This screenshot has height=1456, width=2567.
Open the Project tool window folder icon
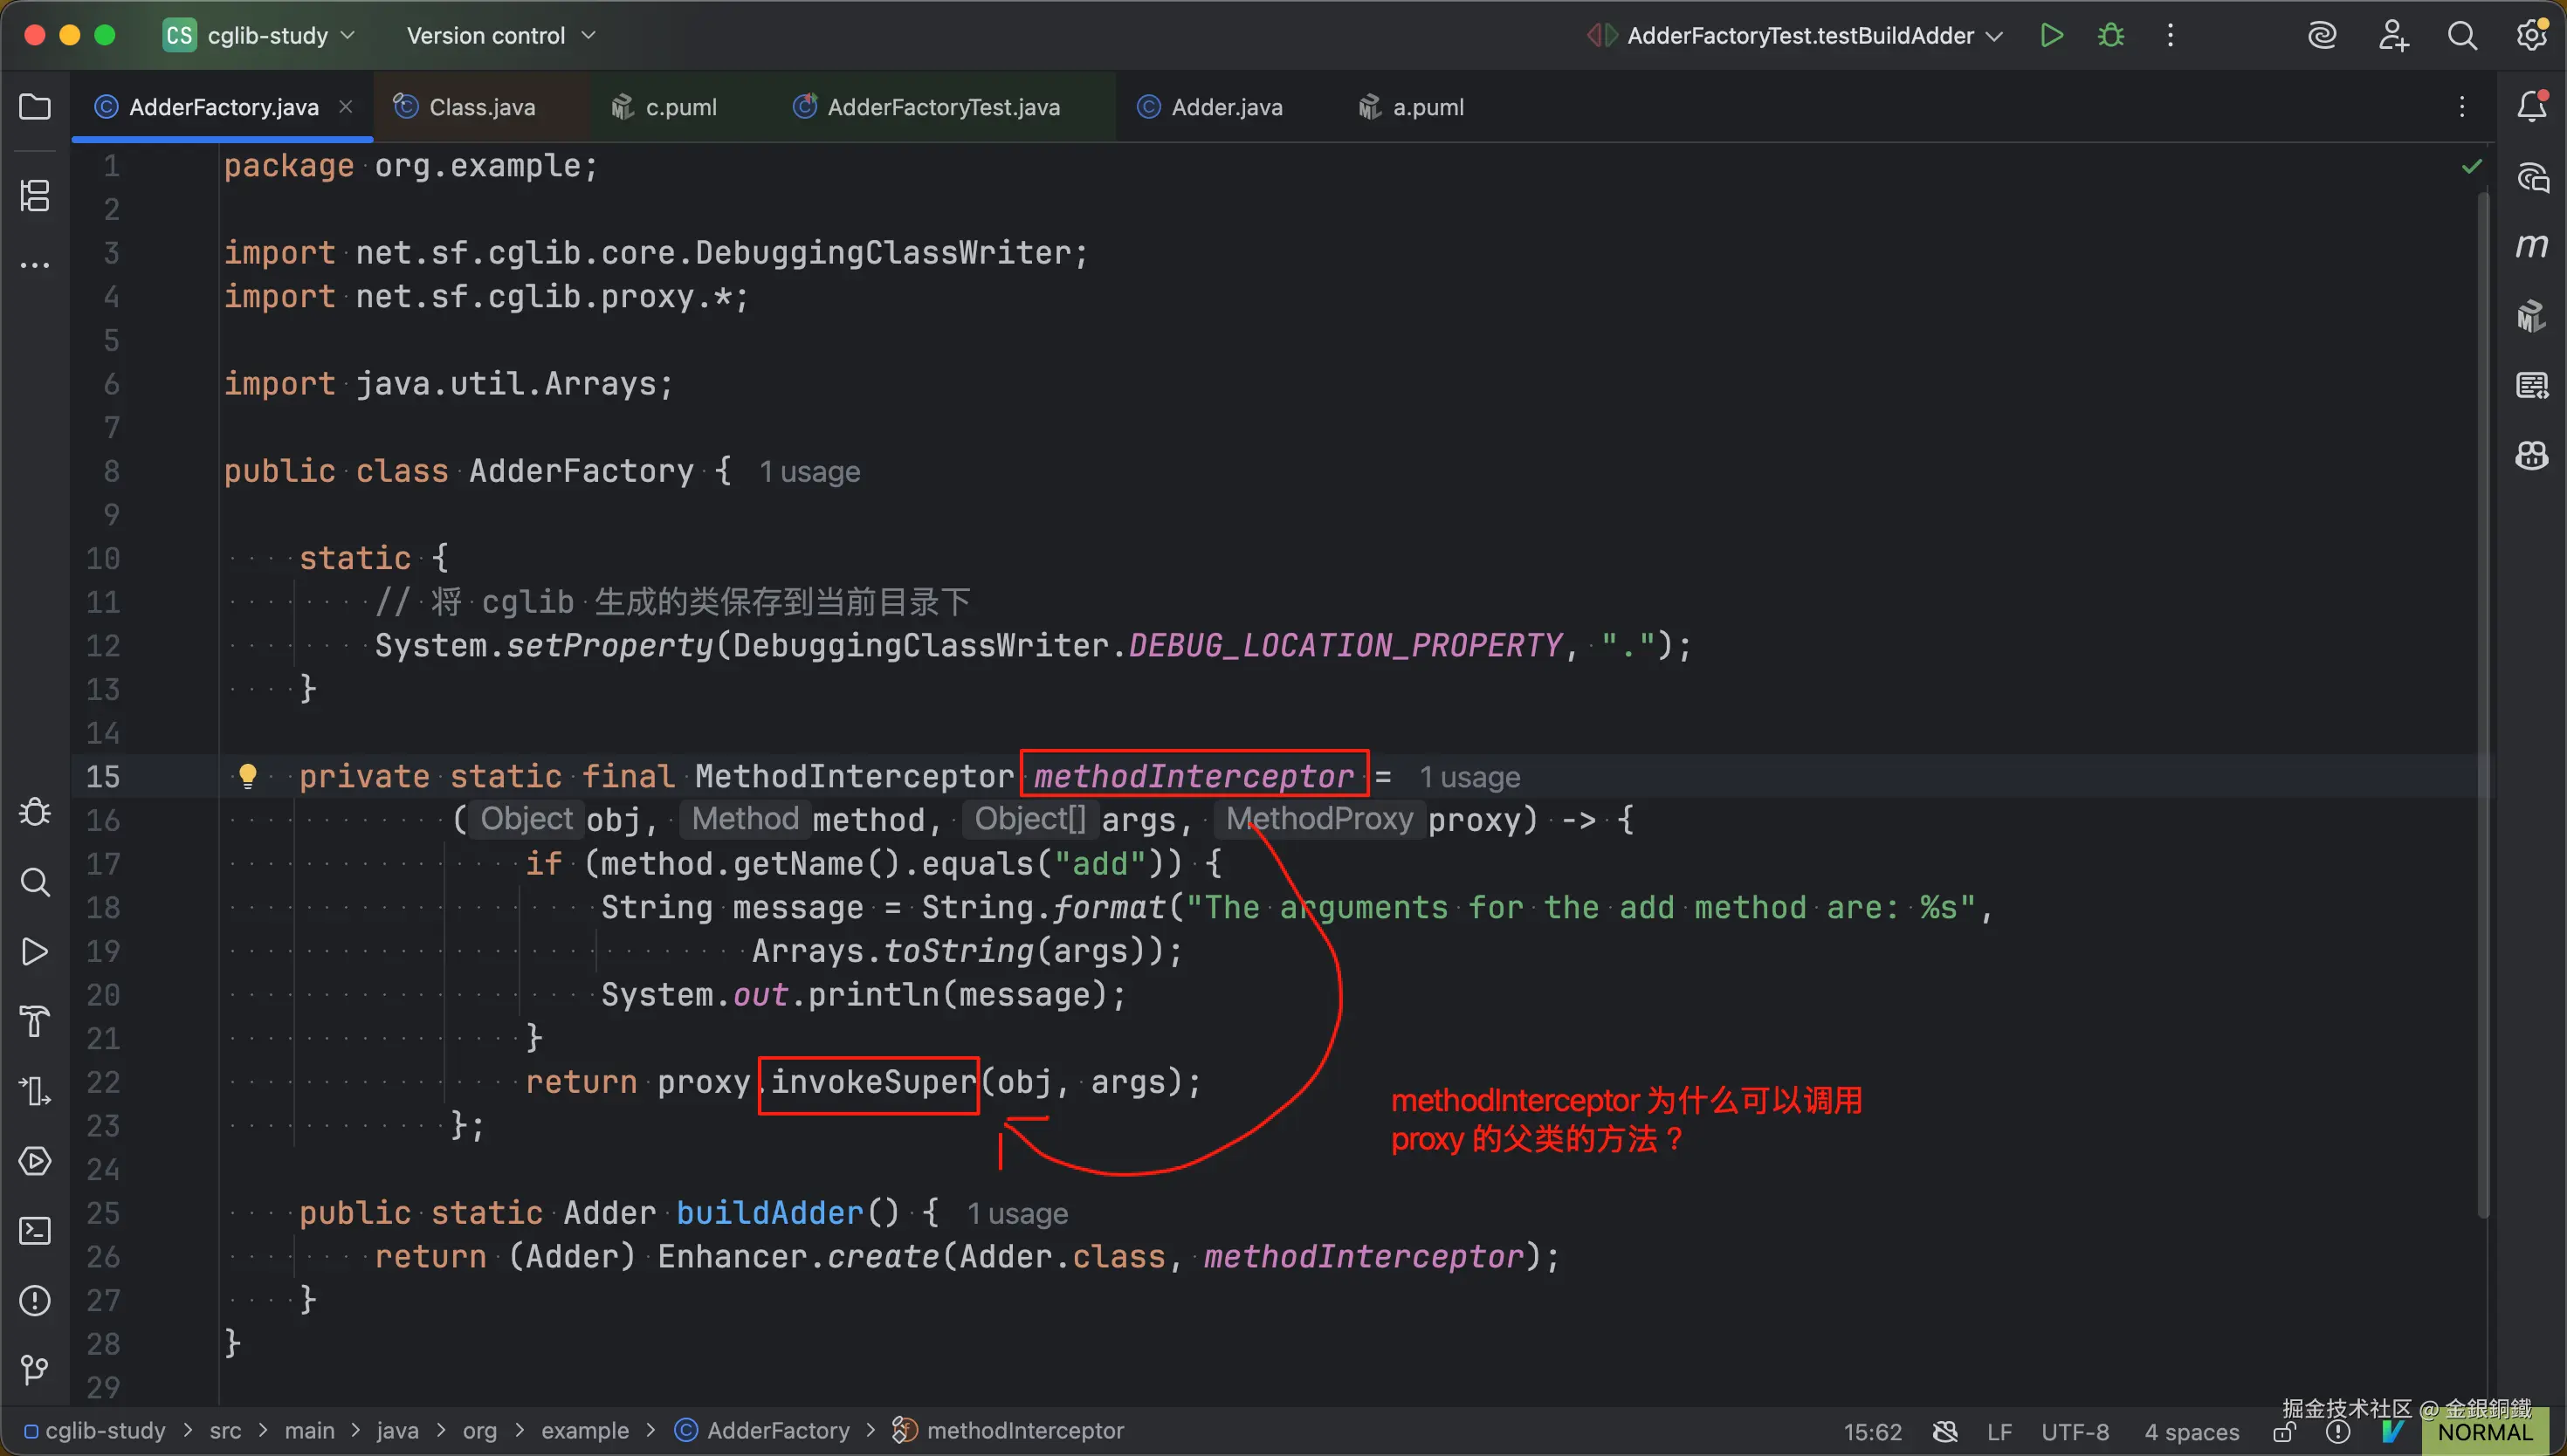(x=35, y=107)
